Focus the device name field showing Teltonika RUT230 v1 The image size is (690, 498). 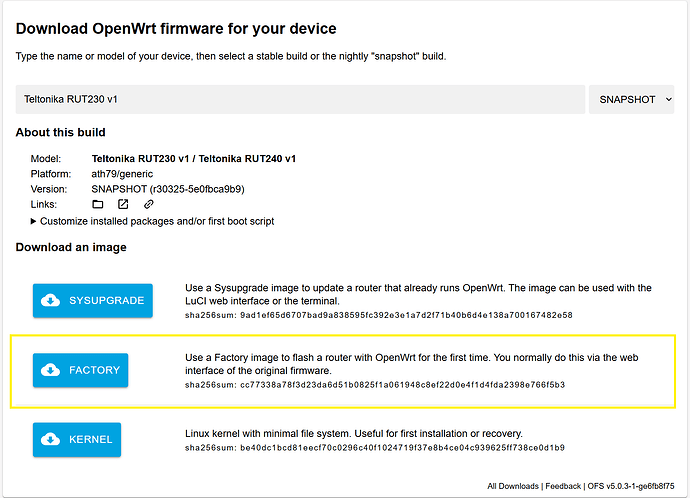click(300, 99)
